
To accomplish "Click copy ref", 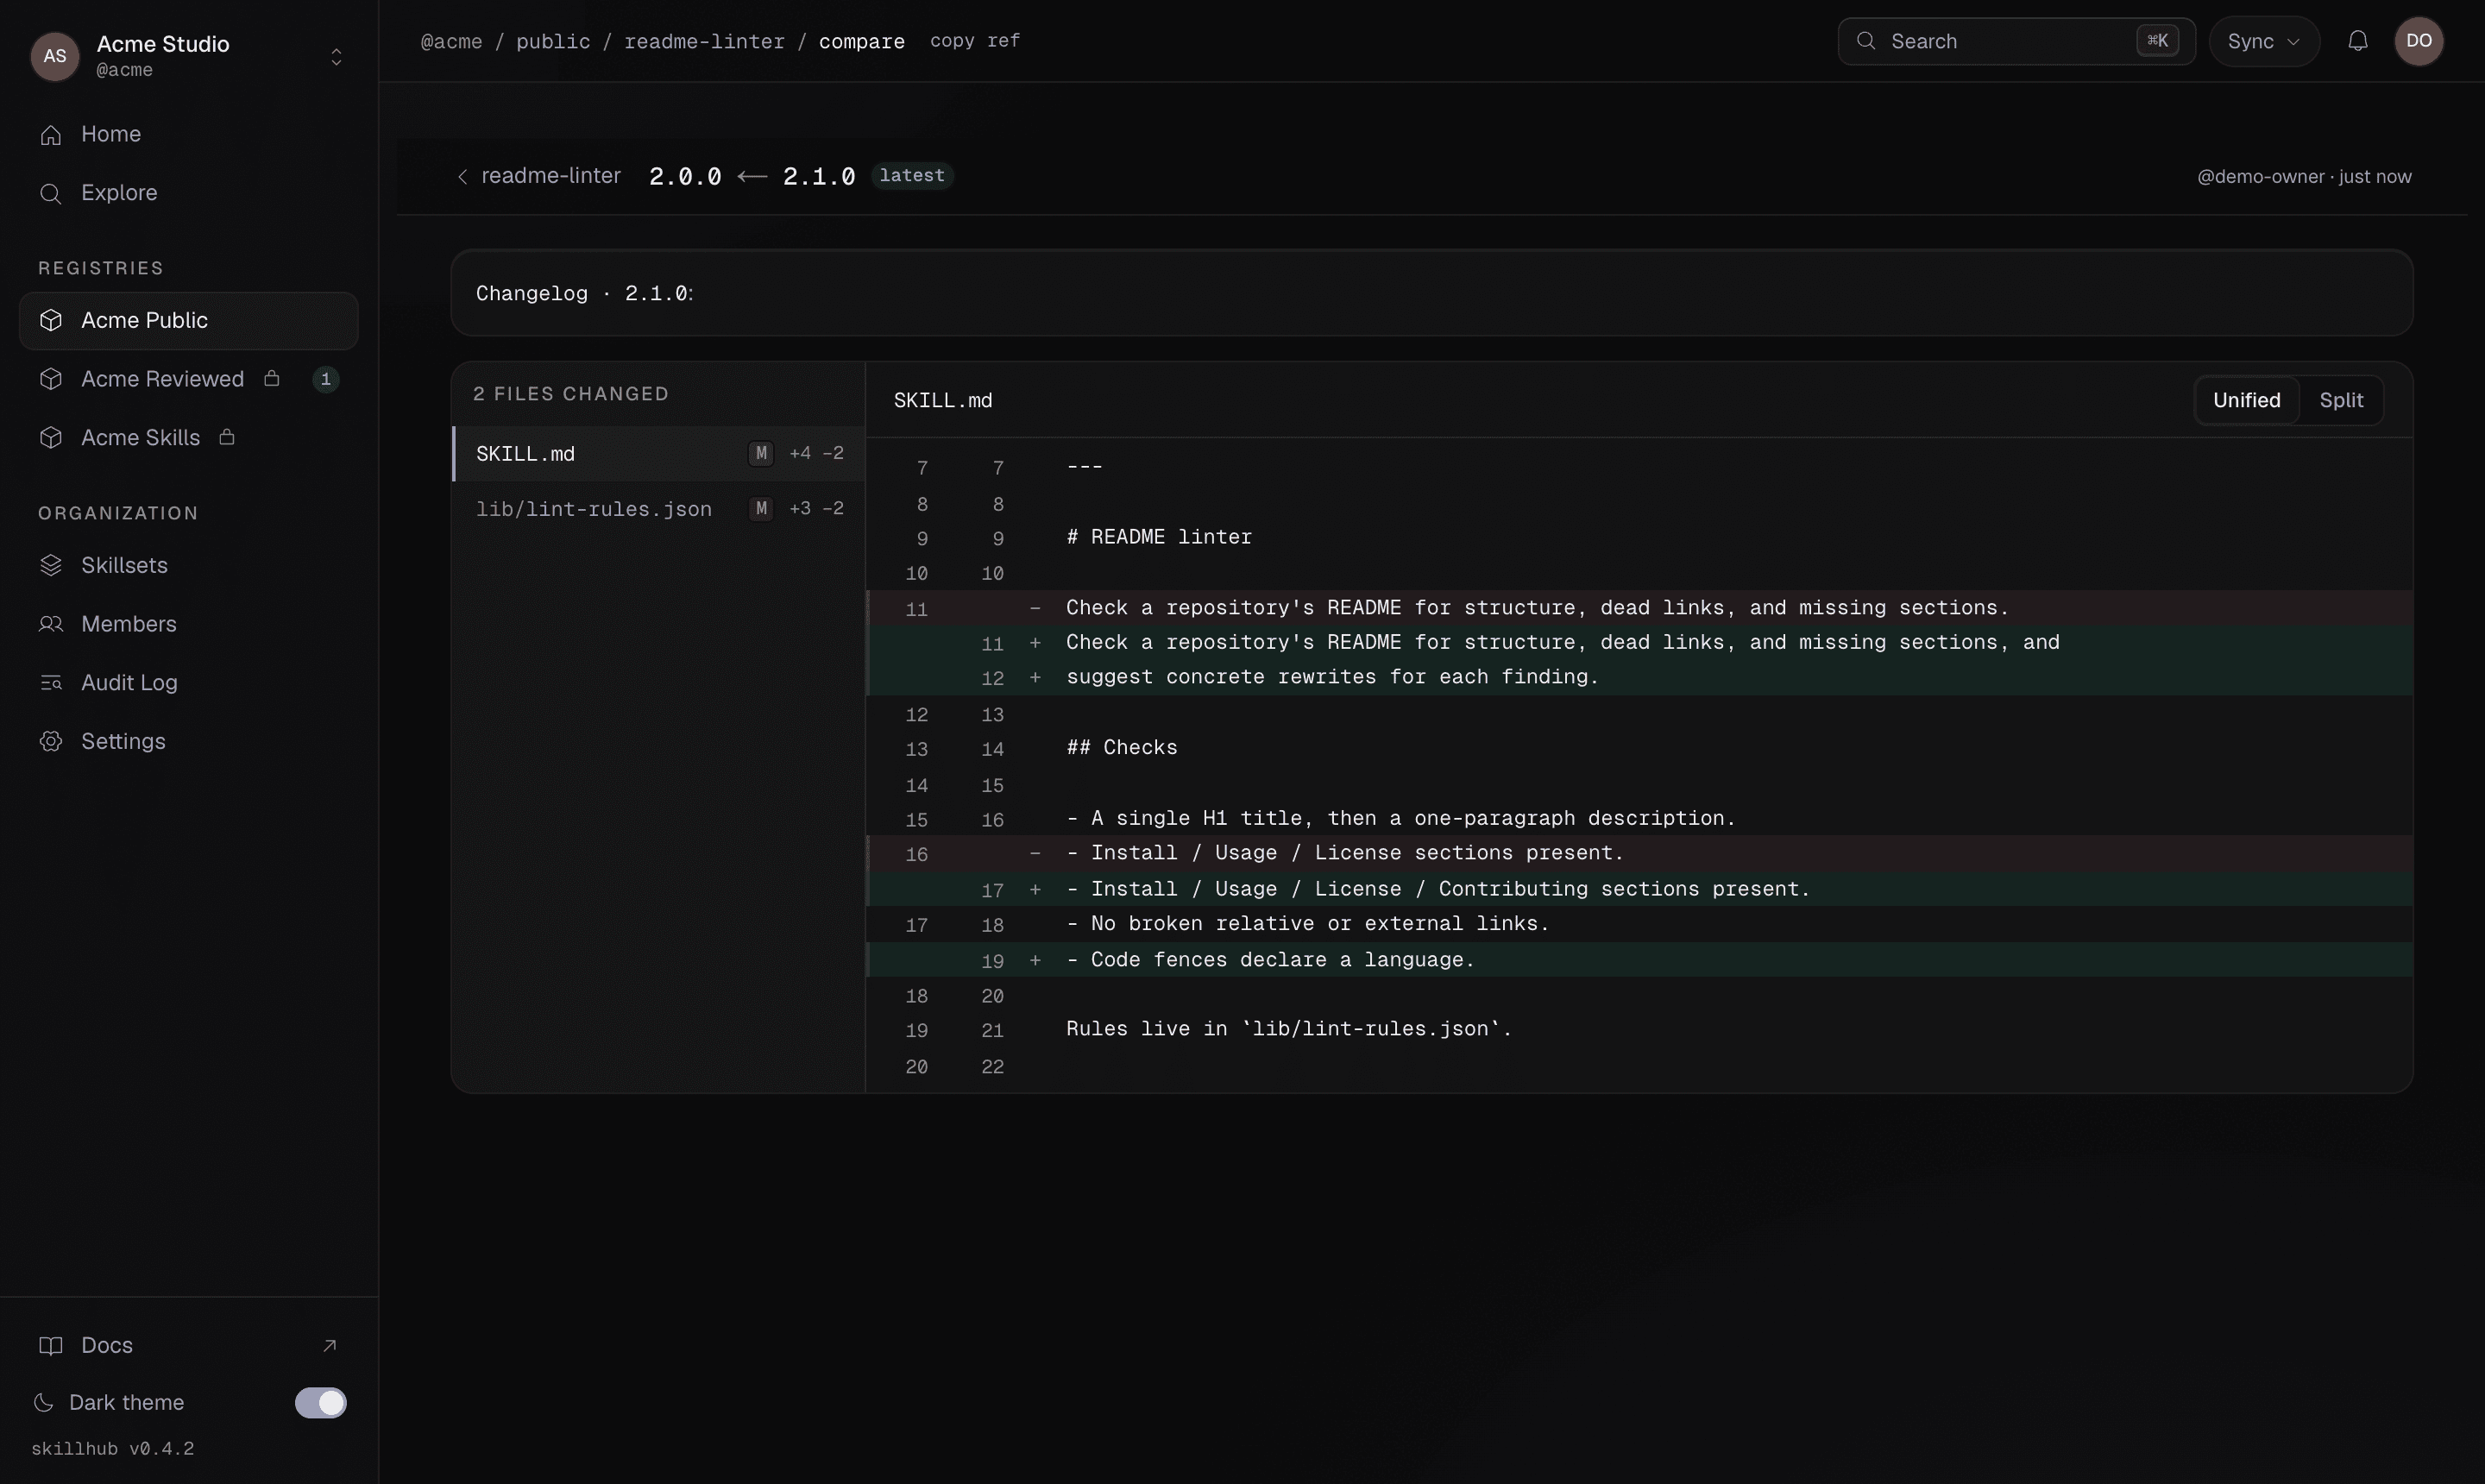I will coord(975,41).
